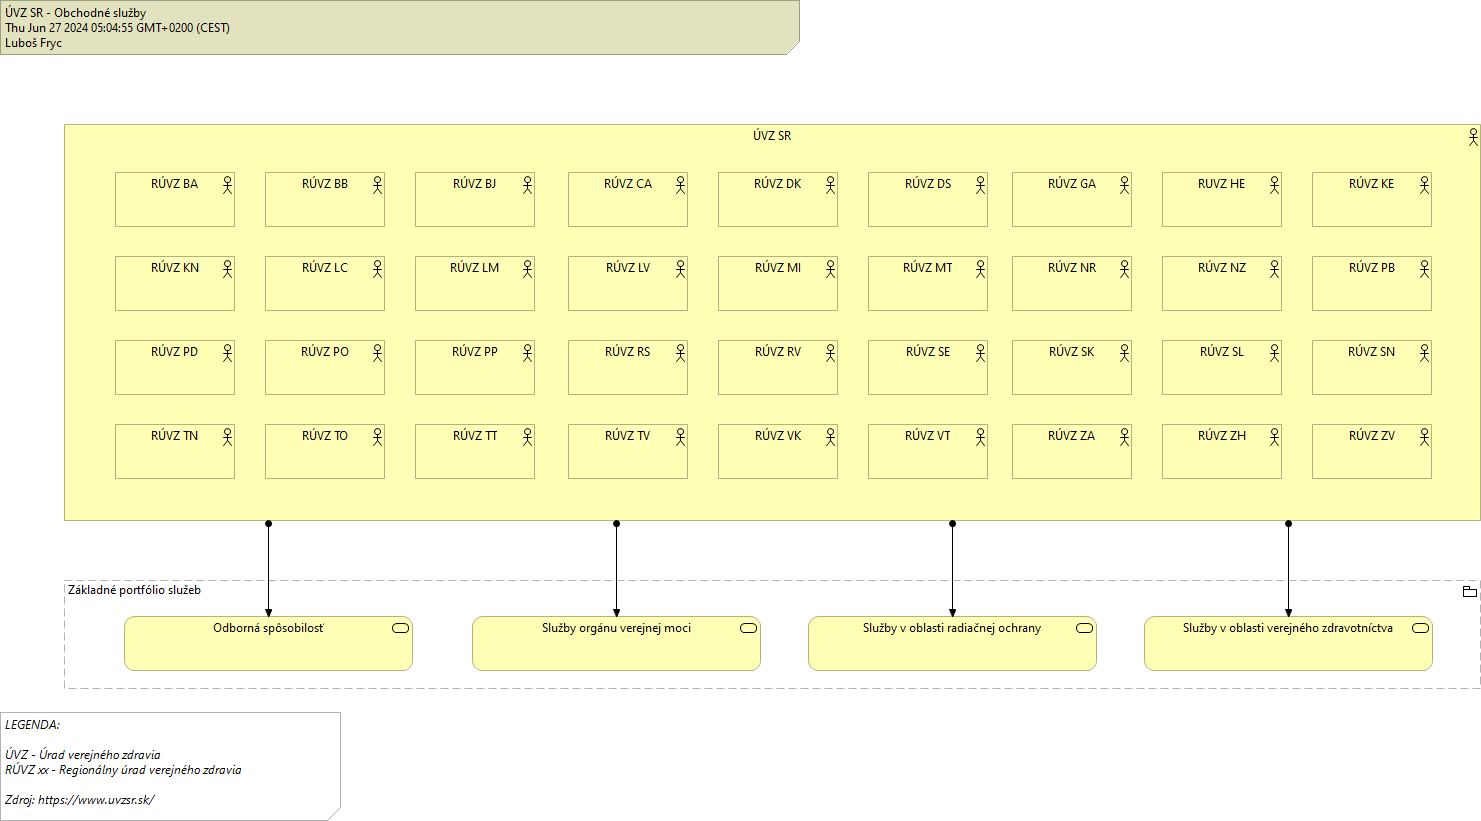Click the service icon on Služby orgánu verejnej moci

pos(748,628)
